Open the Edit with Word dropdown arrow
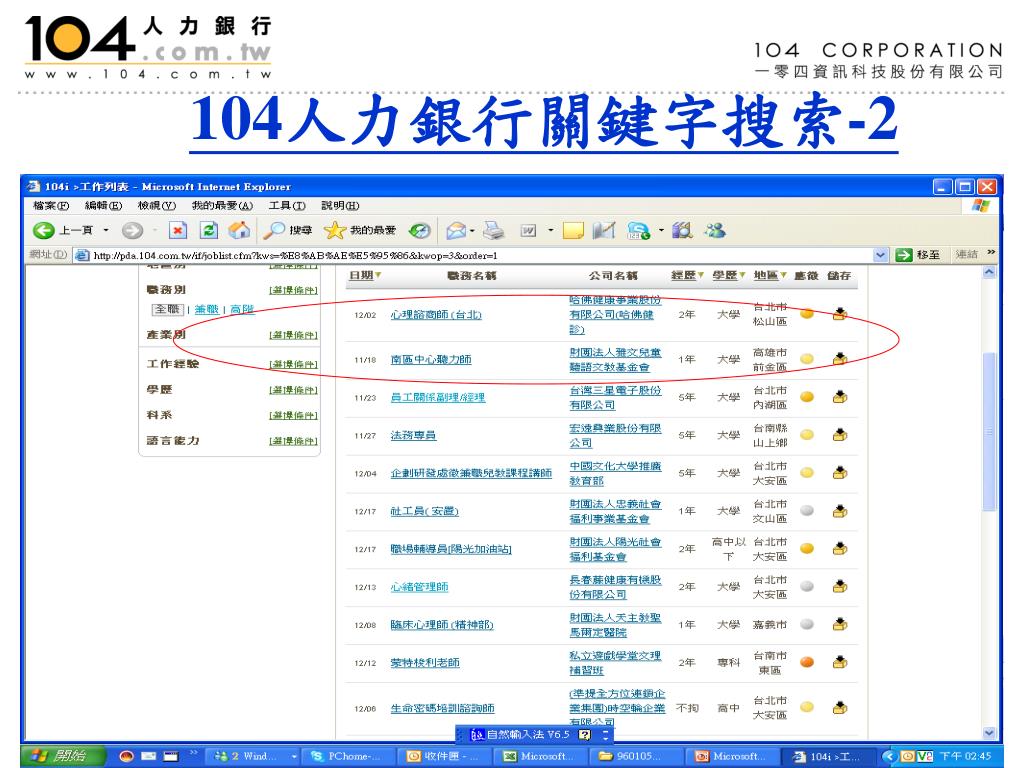The height and width of the screenshot is (768, 1024). 551,231
